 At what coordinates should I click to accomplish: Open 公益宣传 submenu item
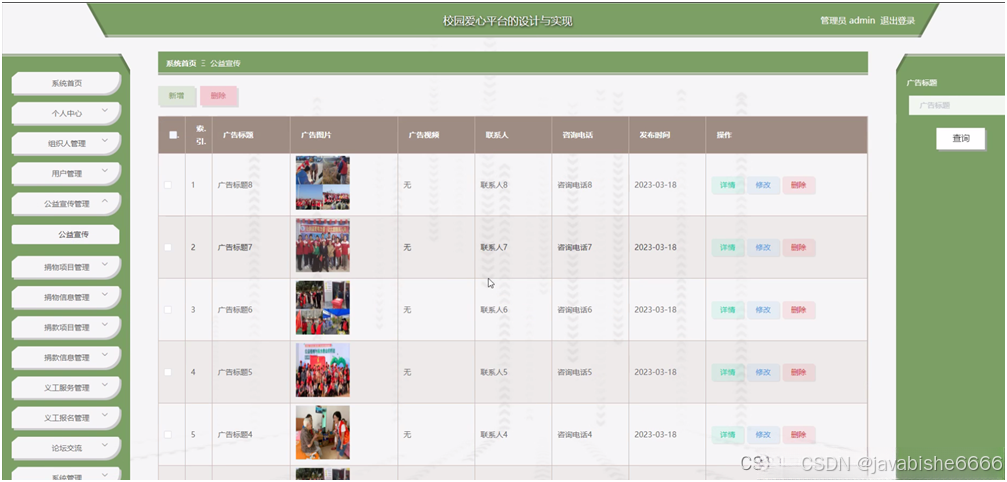coord(66,234)
